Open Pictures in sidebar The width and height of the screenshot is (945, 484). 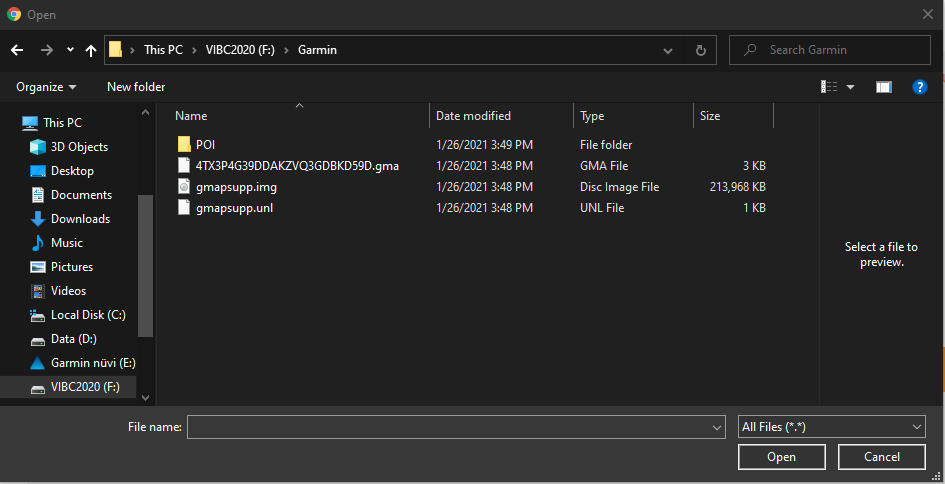point(72,267)
